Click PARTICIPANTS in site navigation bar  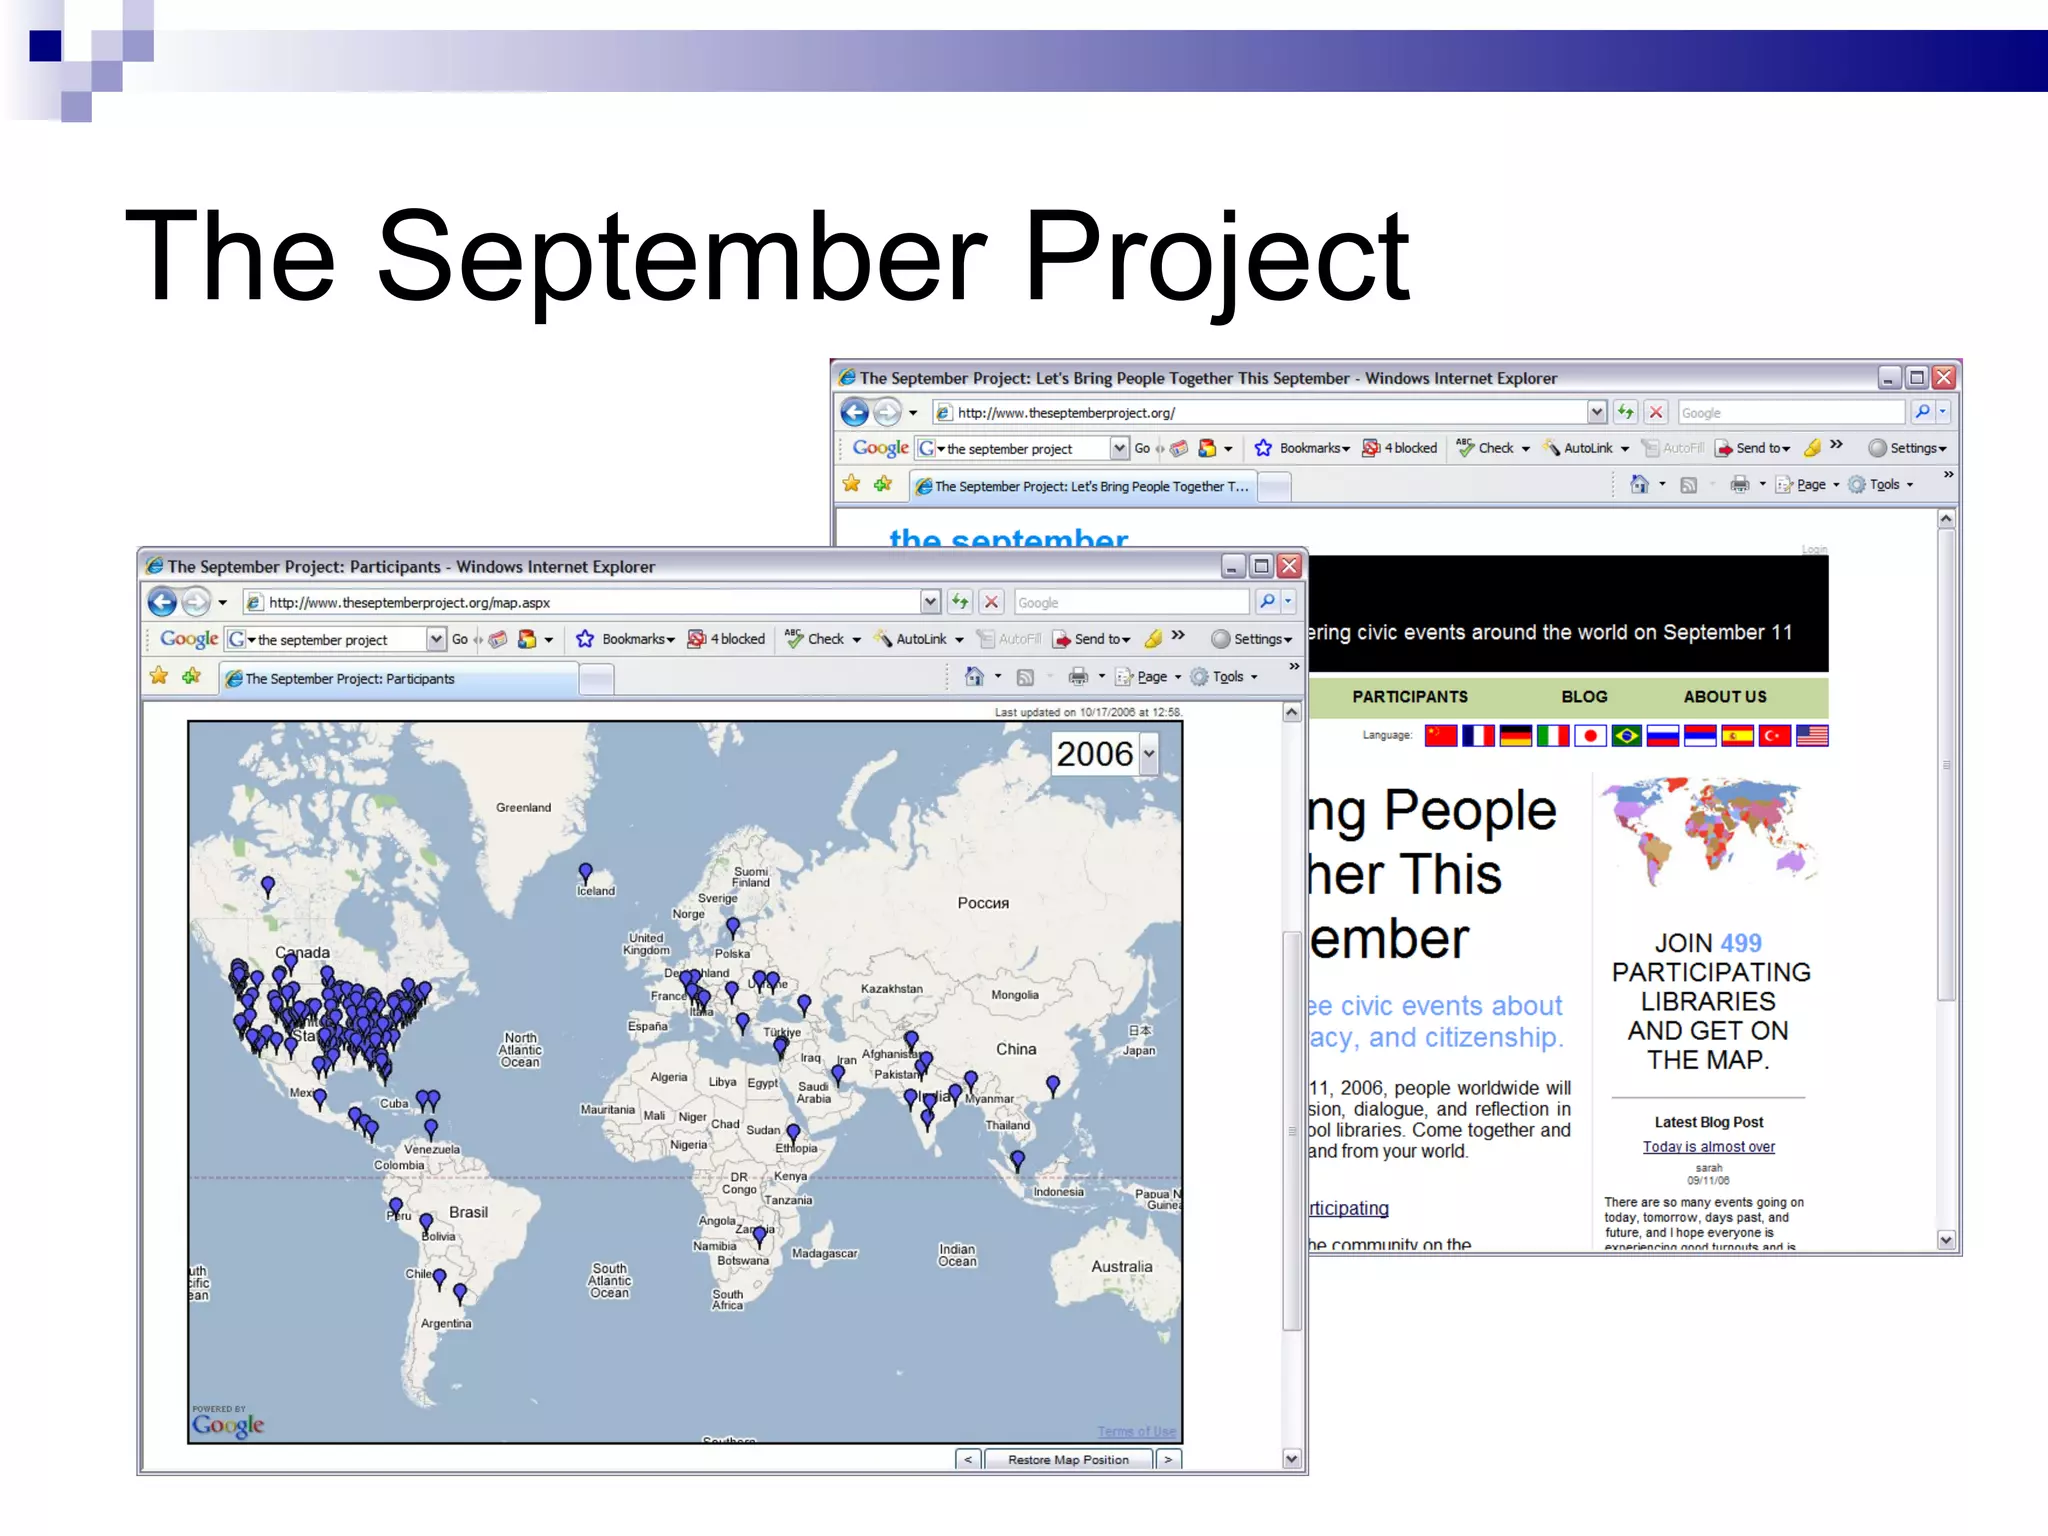click(x=1410, y=697)
